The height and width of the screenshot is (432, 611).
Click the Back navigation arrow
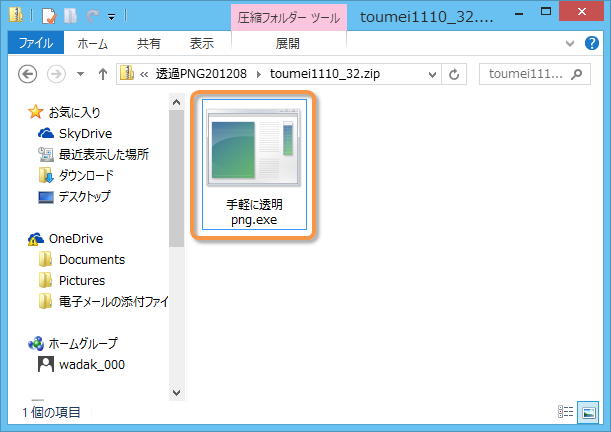click(x=28, y=74)
